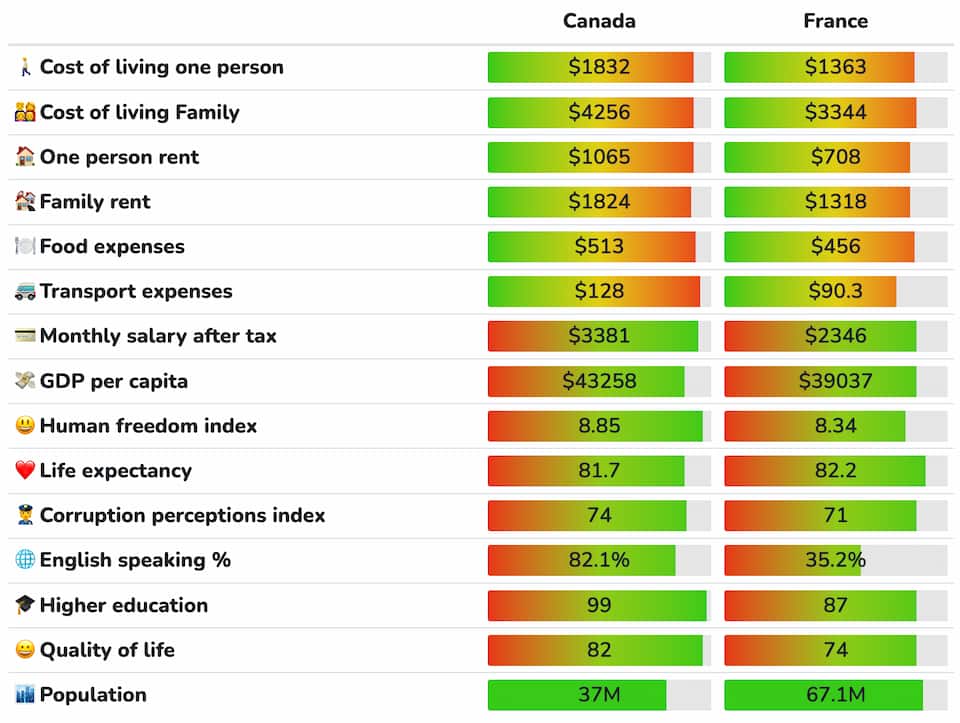Click the plate icon beside Food expenses
The image size is (960, 723).
pyautogui.click(x=25, y=247)
